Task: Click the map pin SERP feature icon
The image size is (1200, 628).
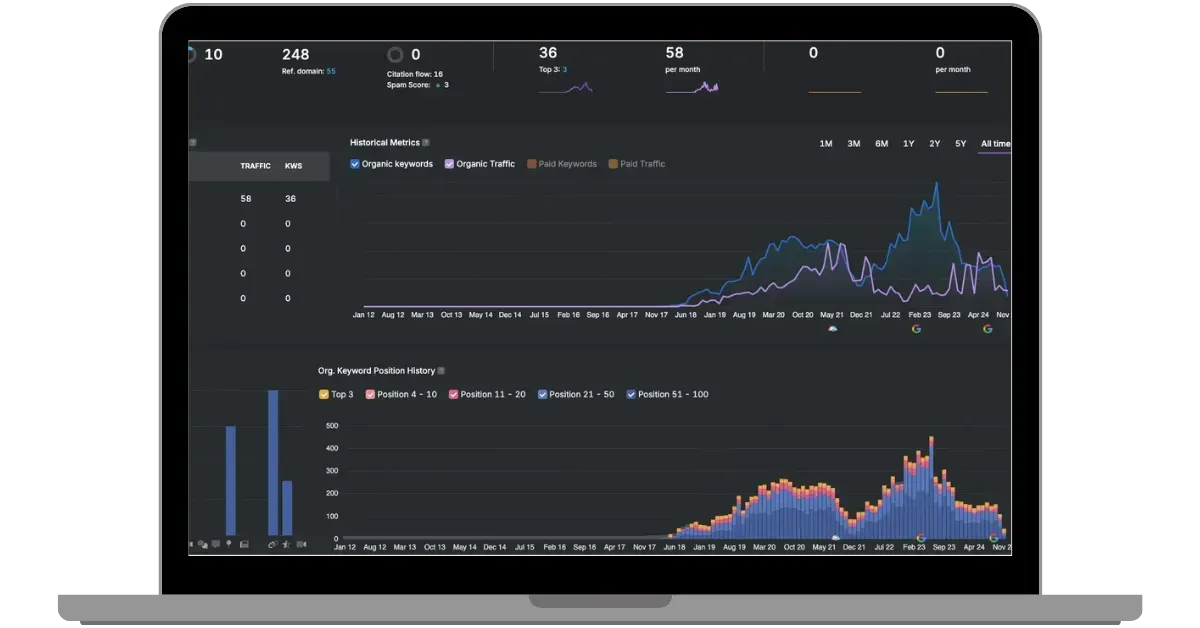Action: (229, 544)
